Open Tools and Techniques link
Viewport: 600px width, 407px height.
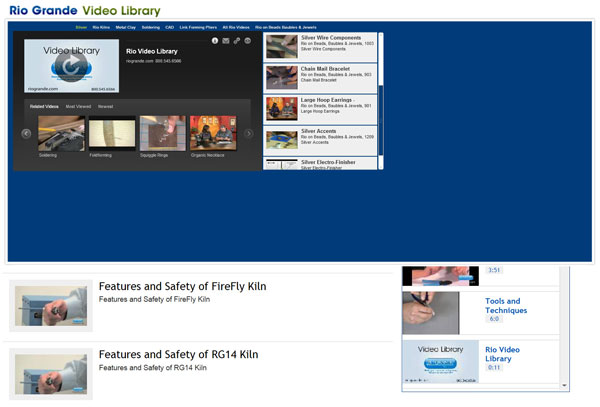pos(506,306)
